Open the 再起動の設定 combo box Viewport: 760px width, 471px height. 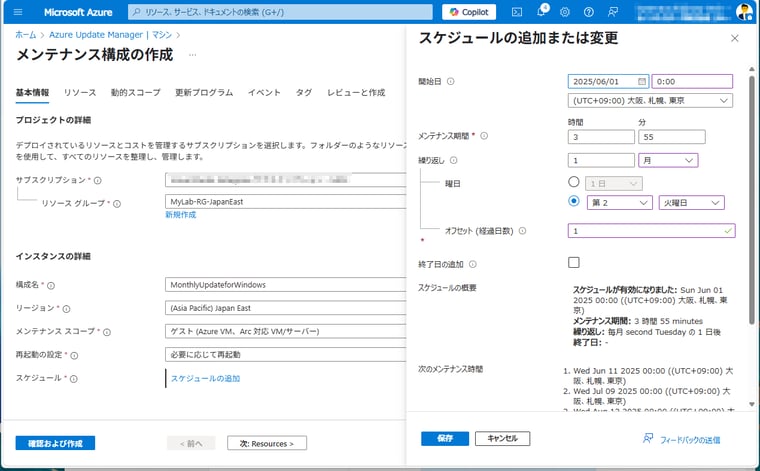pyautogui.click(x=285, y=354)
